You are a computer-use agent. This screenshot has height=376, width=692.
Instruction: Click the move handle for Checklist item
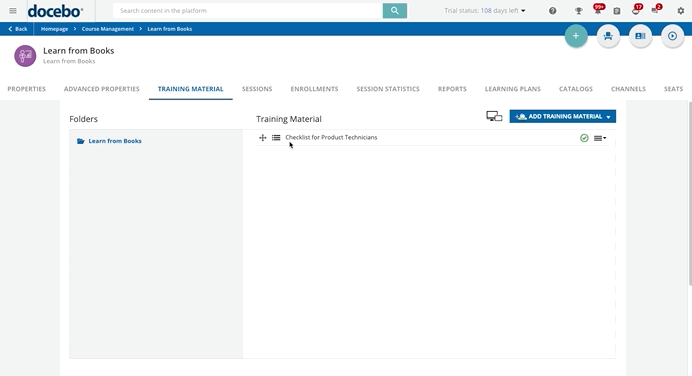[263, 138]
